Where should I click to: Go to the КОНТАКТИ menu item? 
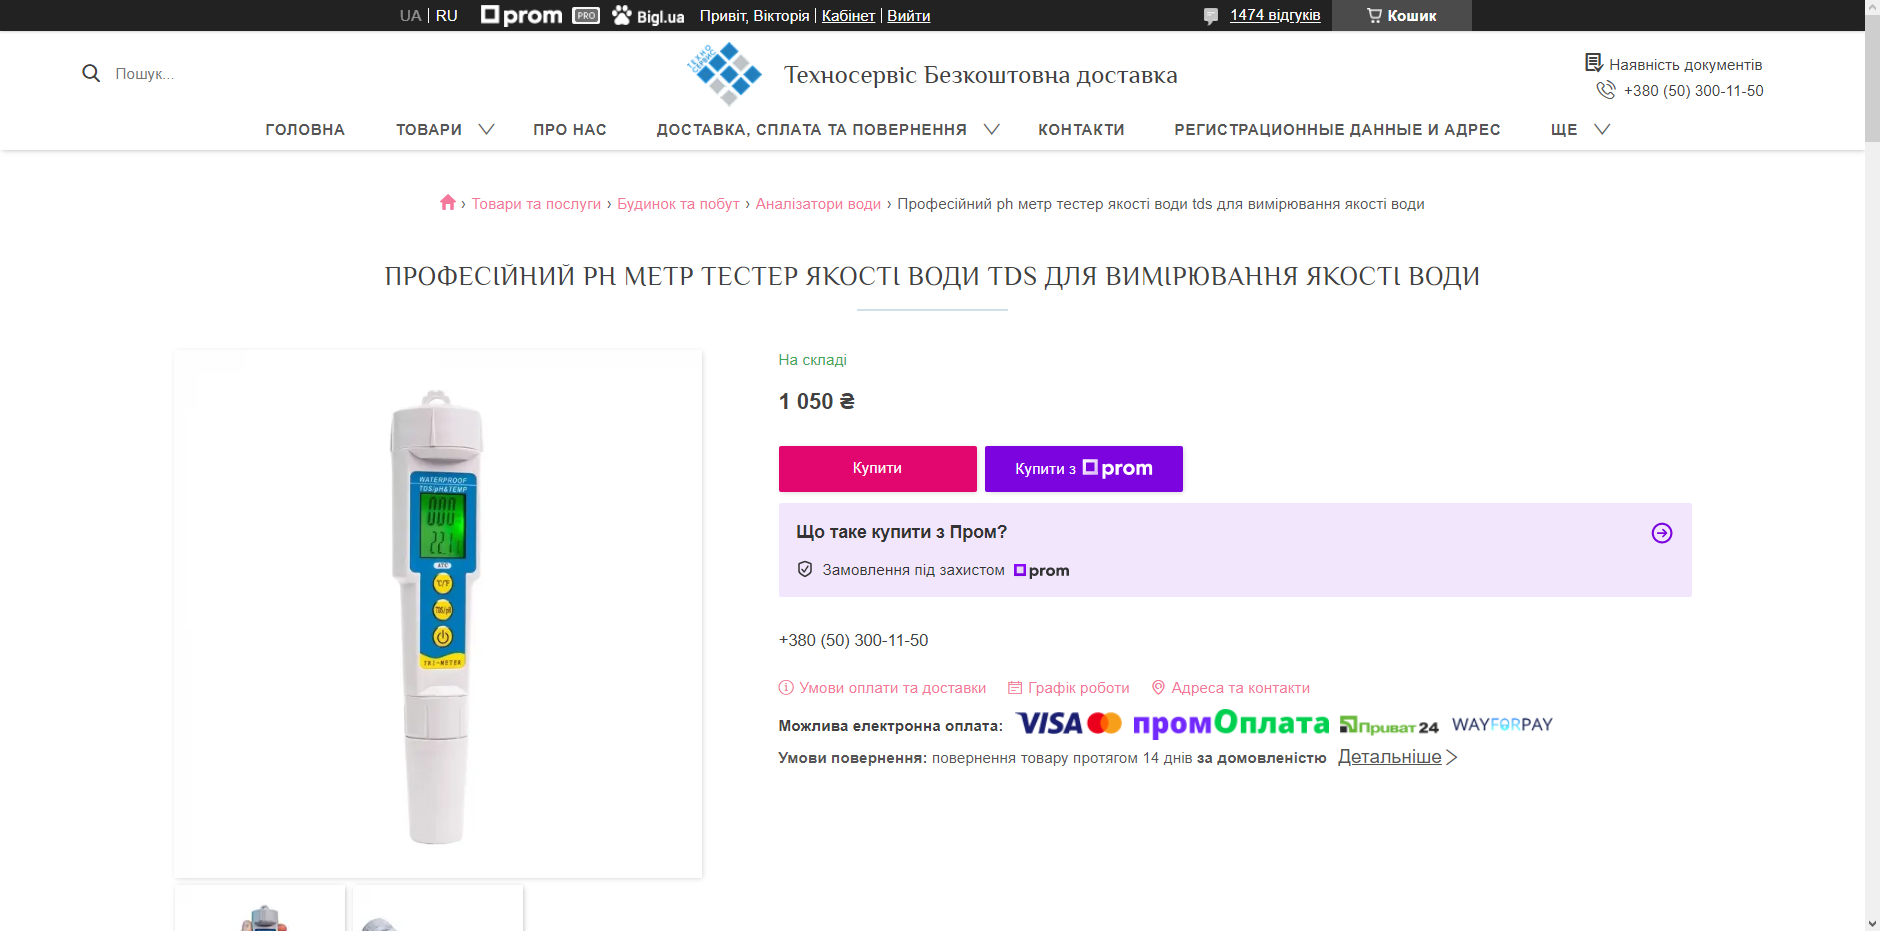pos(1081,130)
